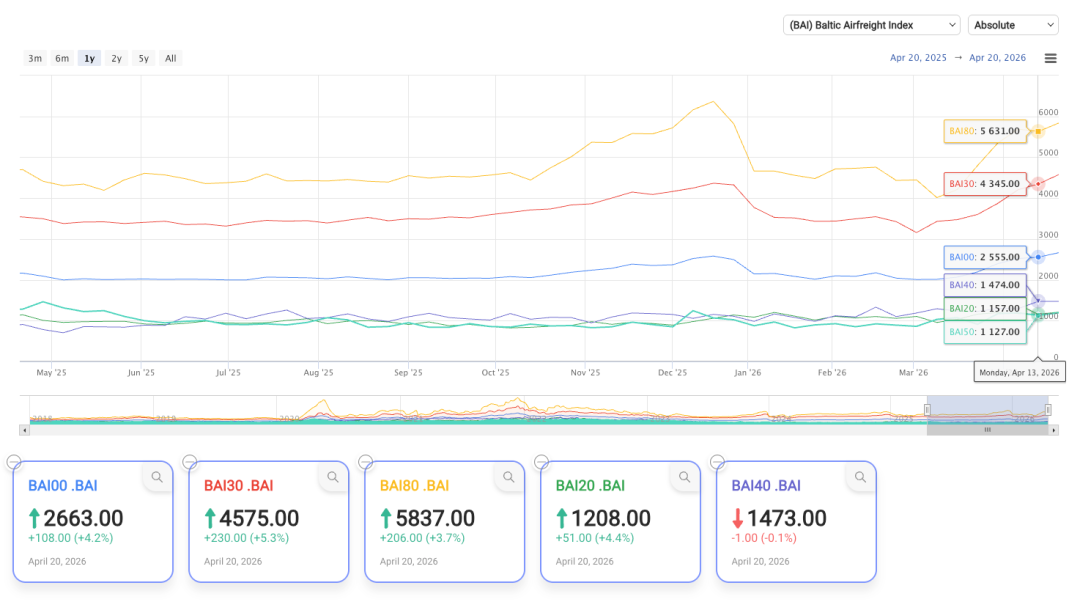This screenshot has width=1080, height=602.
Task: Click the magnifier icon on BAI40 card
Action: (x=860, y=478)
